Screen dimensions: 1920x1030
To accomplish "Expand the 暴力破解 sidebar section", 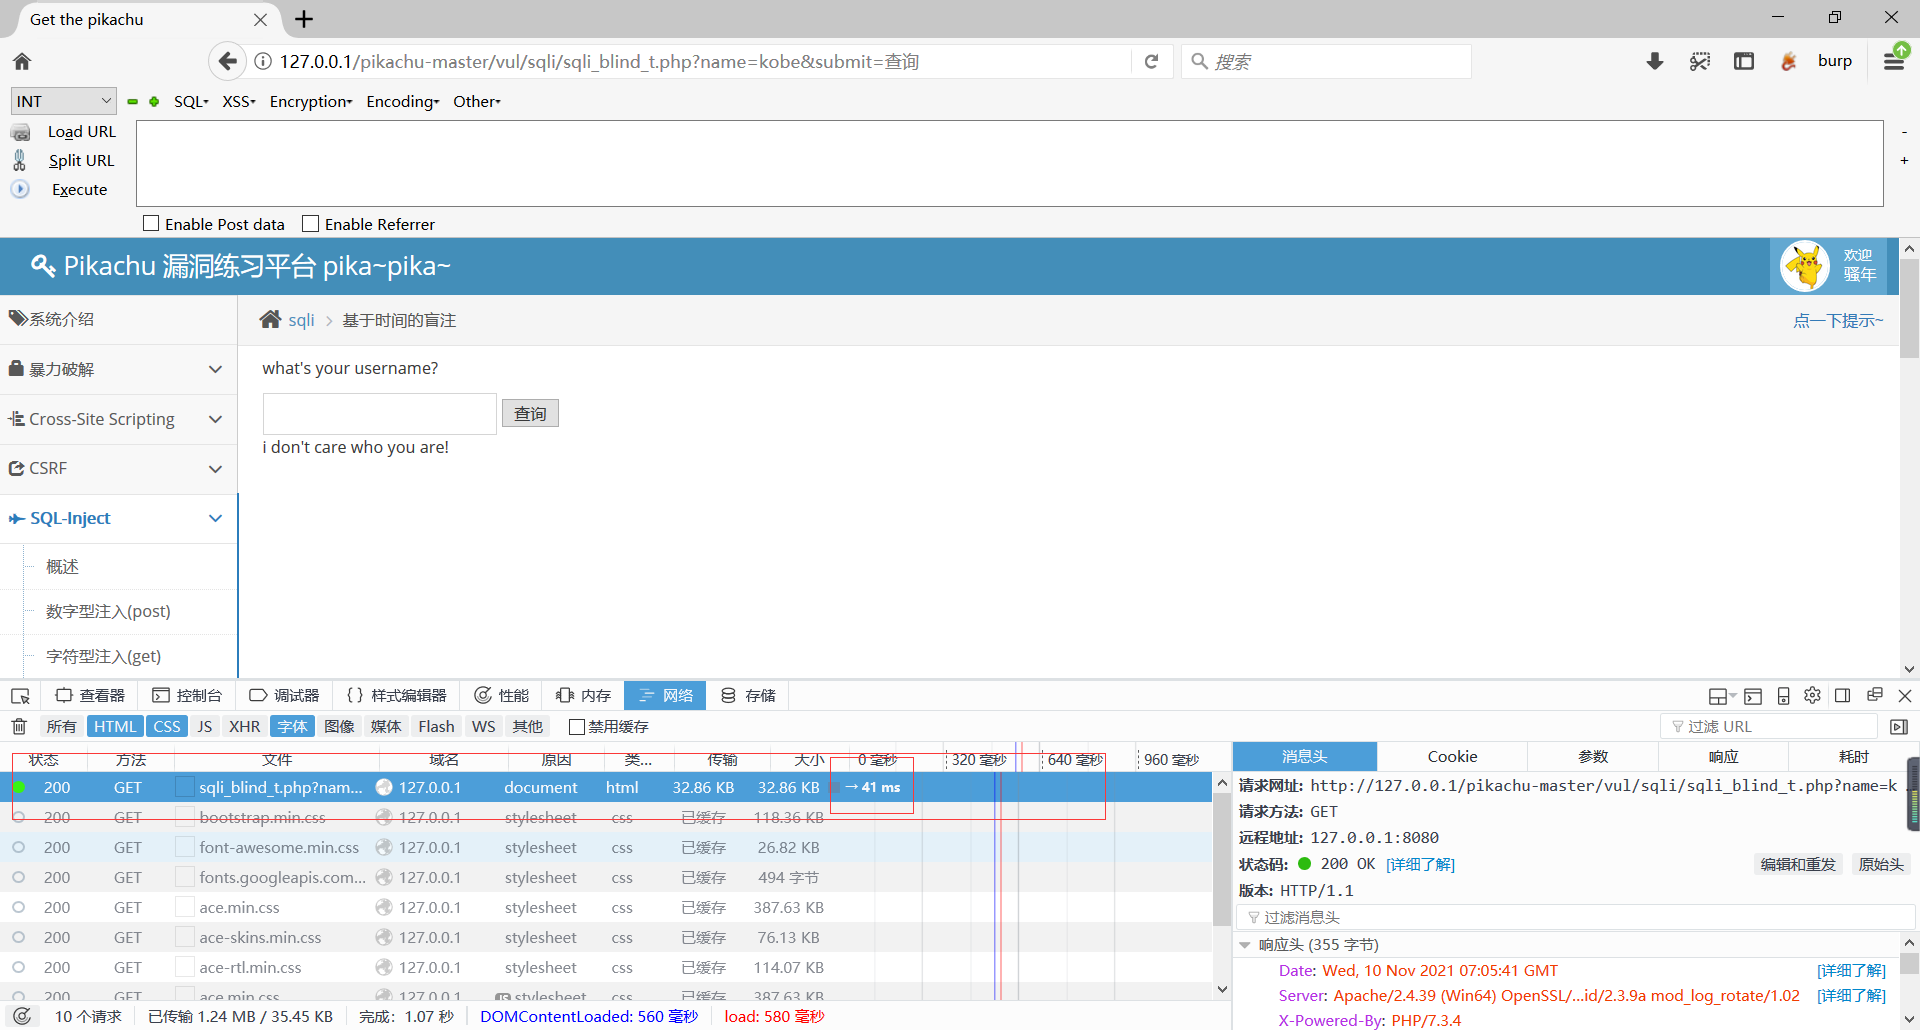I will (118, 370).
